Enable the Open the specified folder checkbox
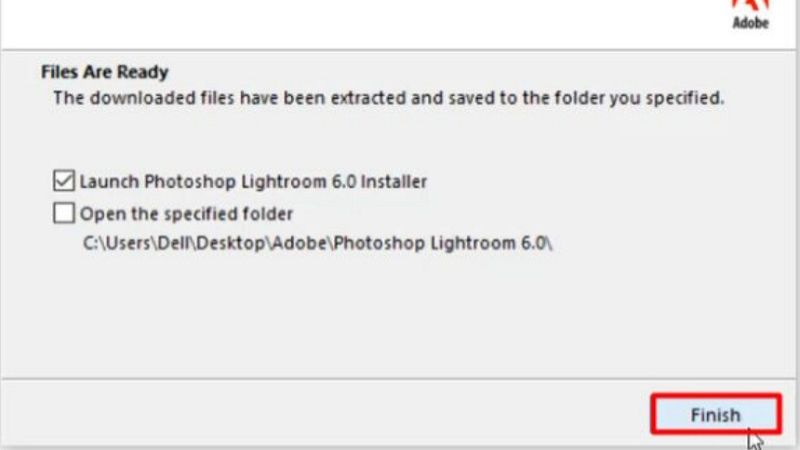The height and width of the screenshot is (450, 800). coord(64,212)
